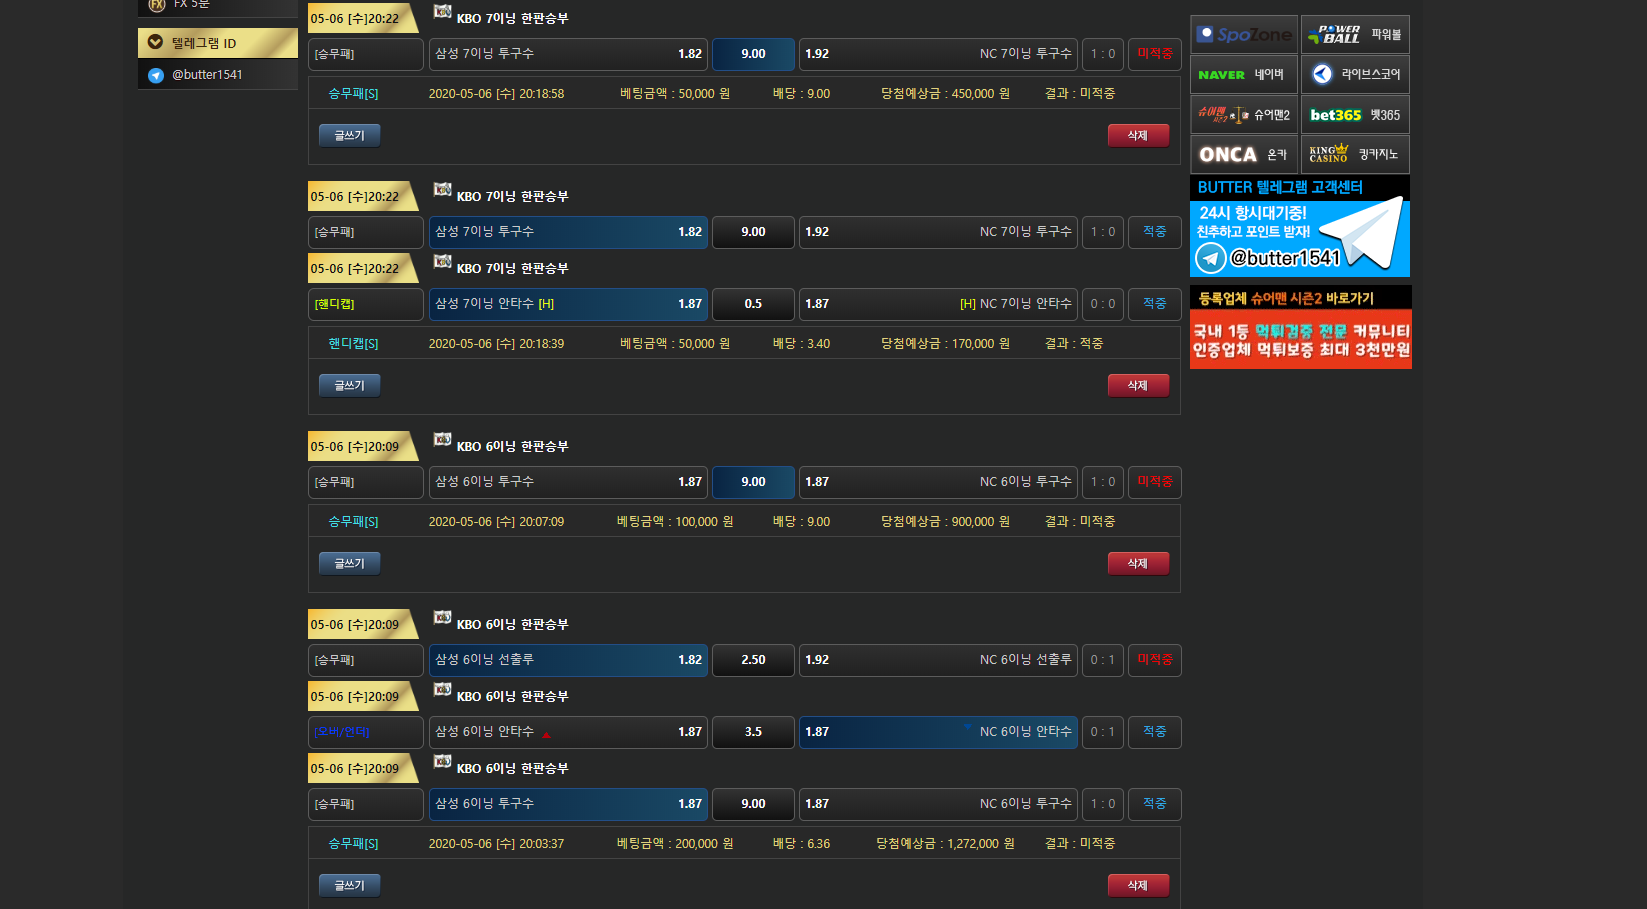The image size is (1647, 909).
Task: Select 삼성 6이닝 선출루 odds 1.82
Action: (568, 660)
